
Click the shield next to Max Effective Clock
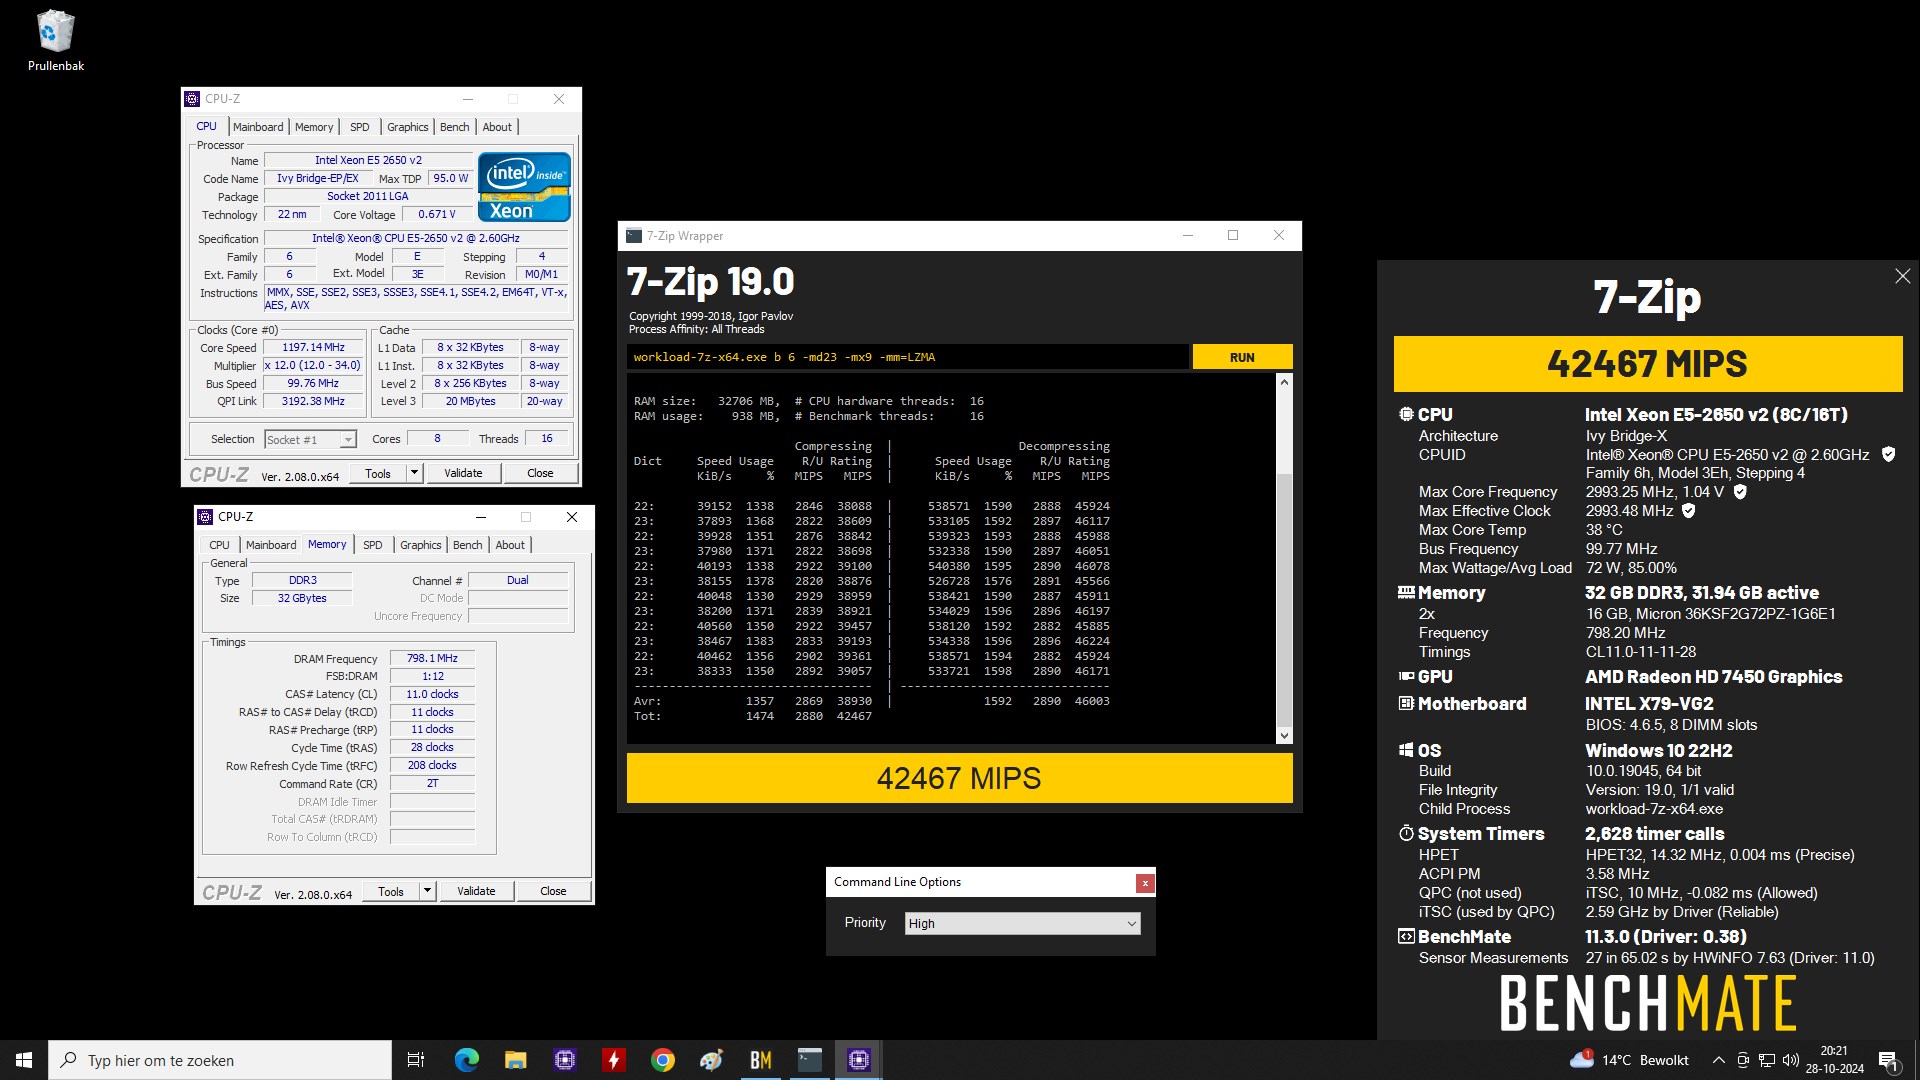tap(1689, 510)
